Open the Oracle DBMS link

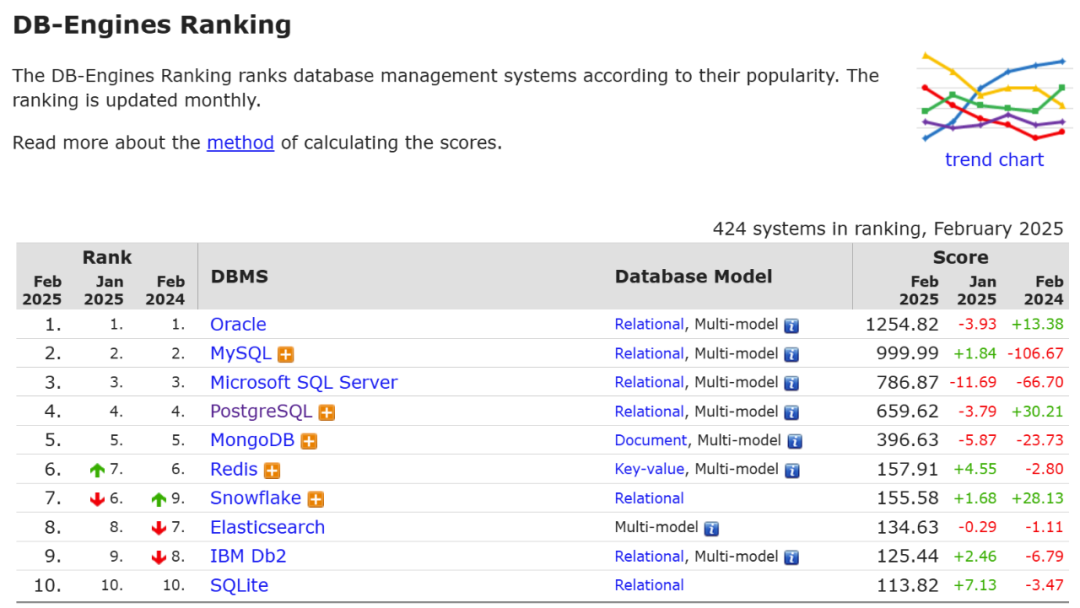click(238, 325)
